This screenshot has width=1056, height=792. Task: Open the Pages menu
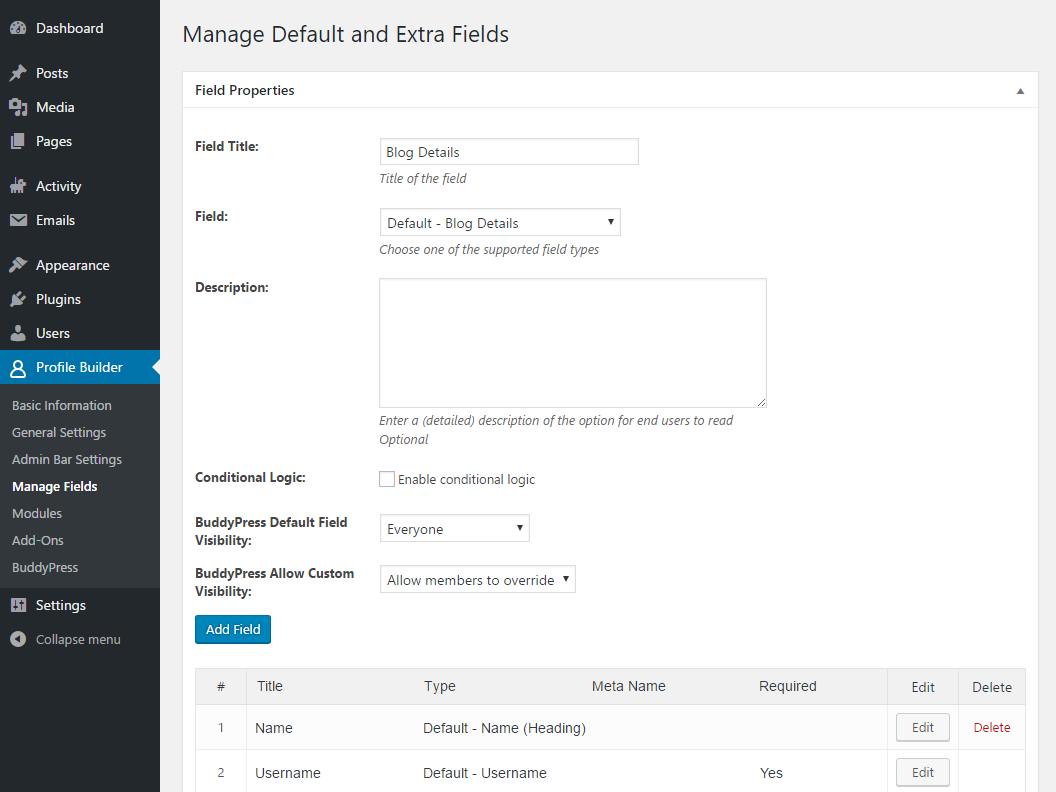pyautogui.click(x=80, y=141)
